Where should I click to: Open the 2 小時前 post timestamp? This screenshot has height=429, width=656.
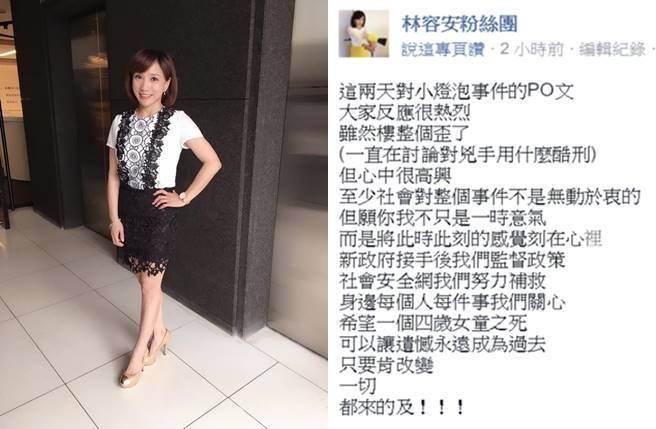click(x=531, y=49)
